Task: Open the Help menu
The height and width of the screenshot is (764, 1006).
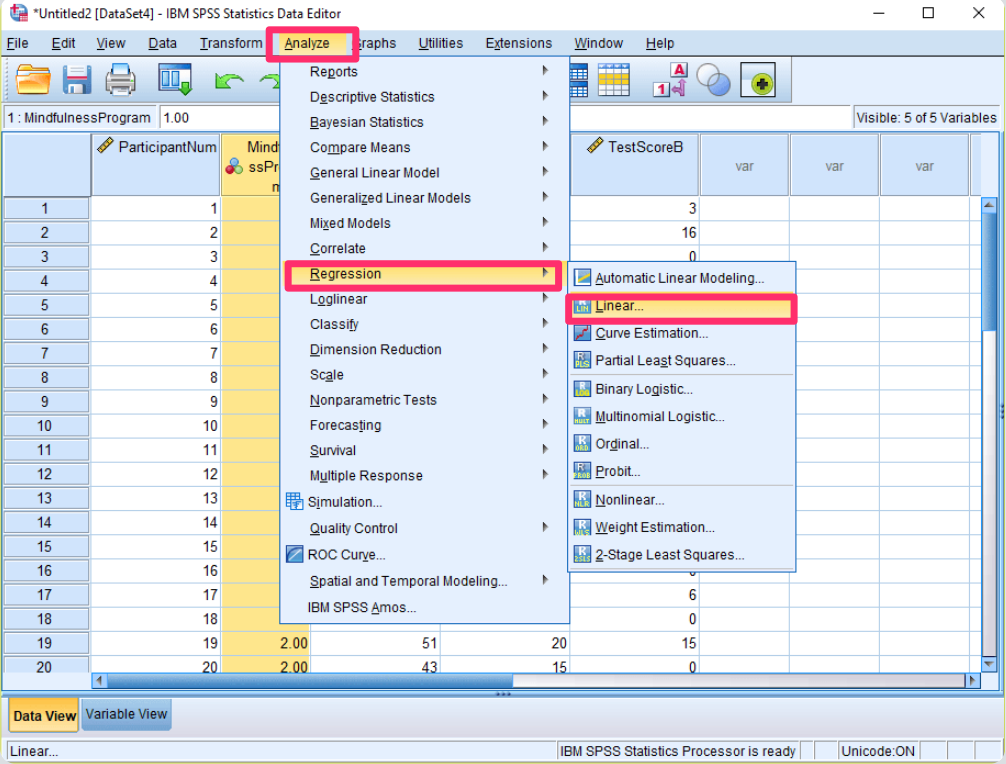Action: [x=660, y=44]
